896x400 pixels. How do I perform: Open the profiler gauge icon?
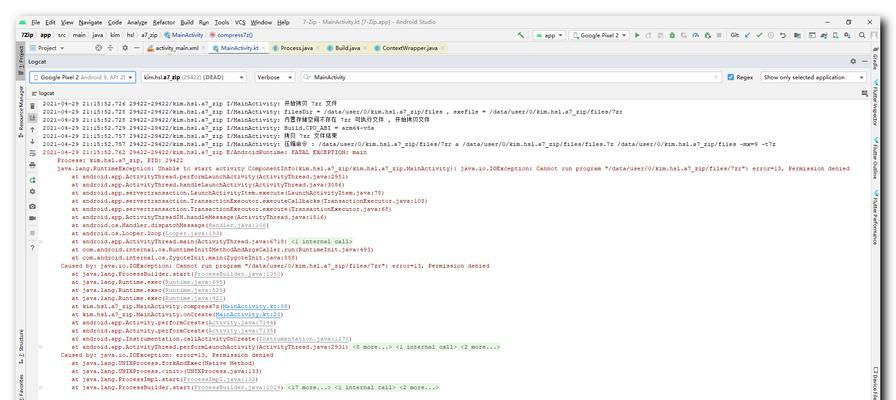[x=695, y=35]
